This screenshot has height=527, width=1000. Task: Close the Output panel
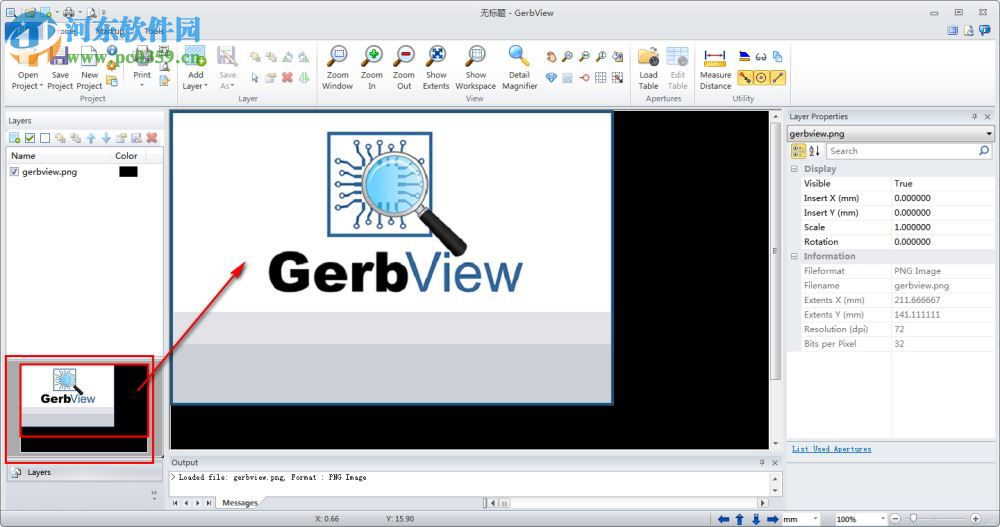click(775, 463)
